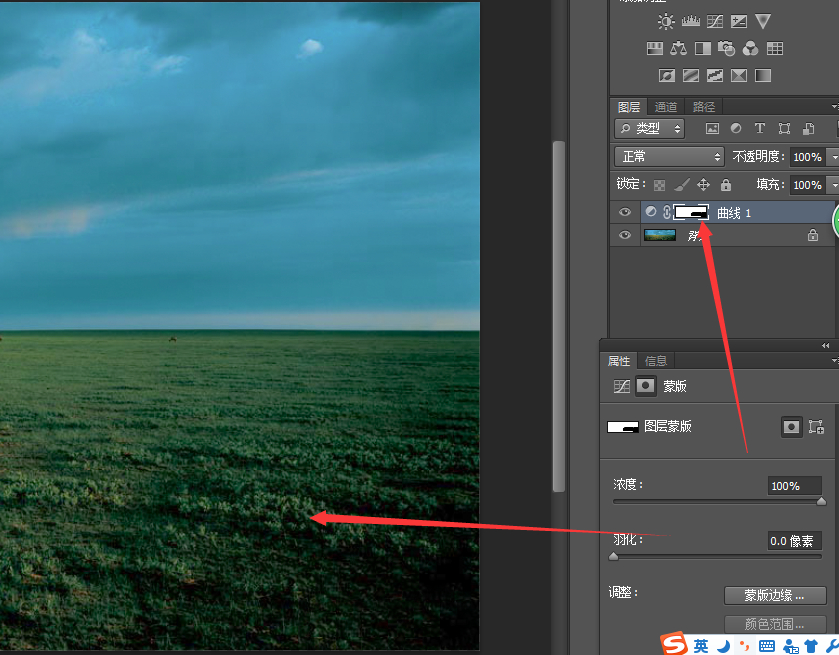This screenshot has width=839, height=655.
Task: Switch to the 通道 tab
Action: [666, 107]
